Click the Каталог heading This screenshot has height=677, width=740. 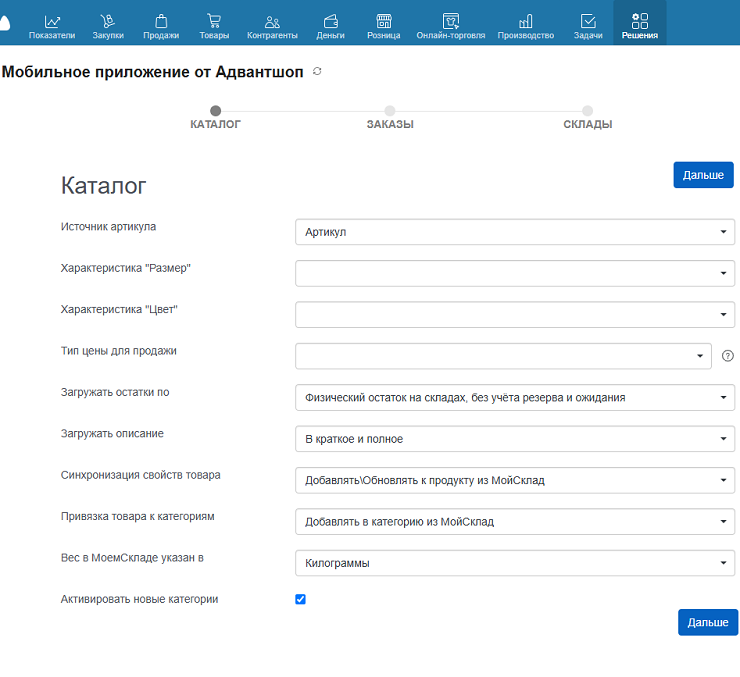point(103,185)
